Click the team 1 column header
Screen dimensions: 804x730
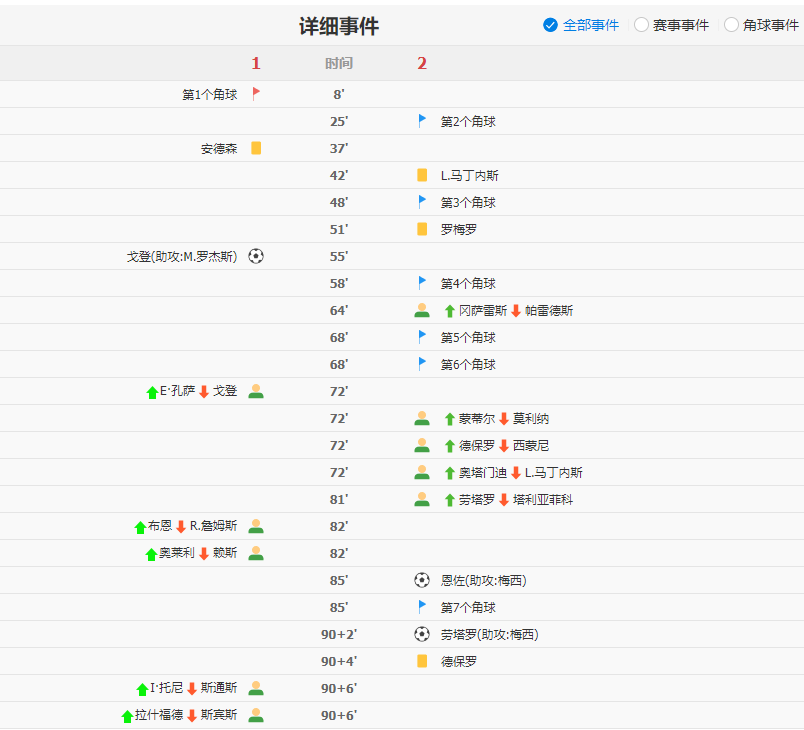click(256, 63)
